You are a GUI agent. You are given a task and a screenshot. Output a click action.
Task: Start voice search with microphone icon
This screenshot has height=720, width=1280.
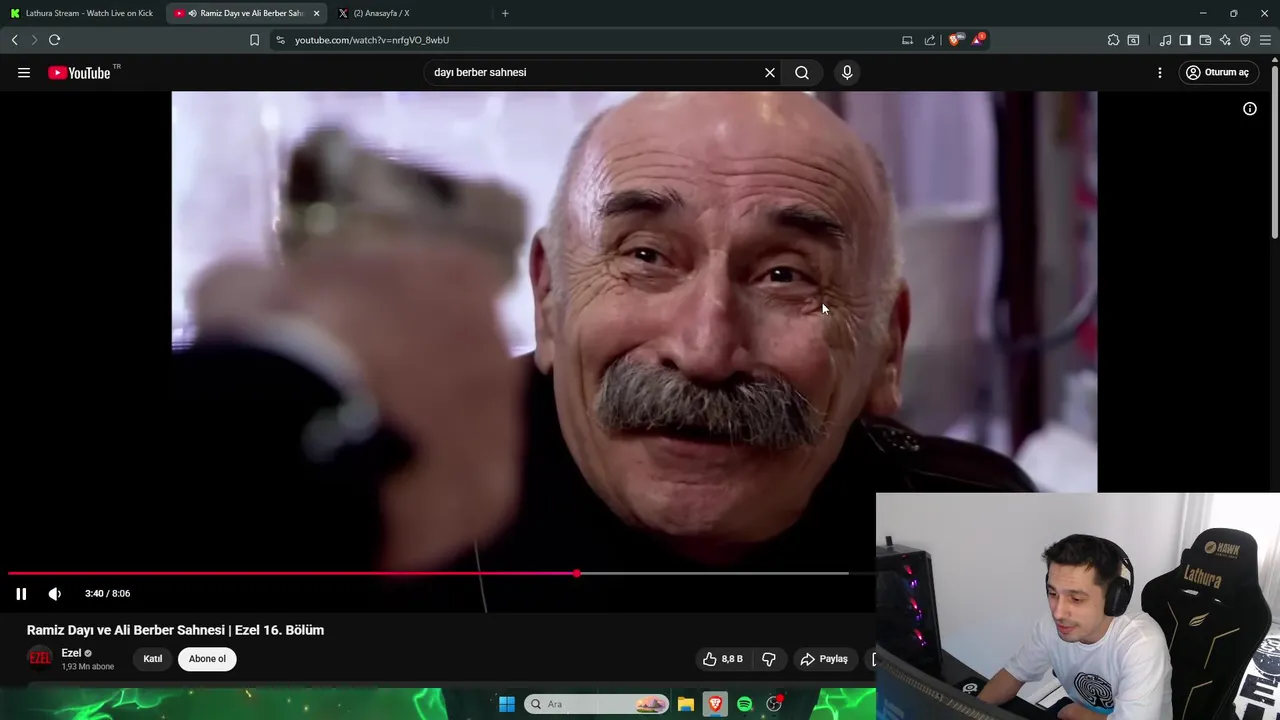click(x=847, y=72)
